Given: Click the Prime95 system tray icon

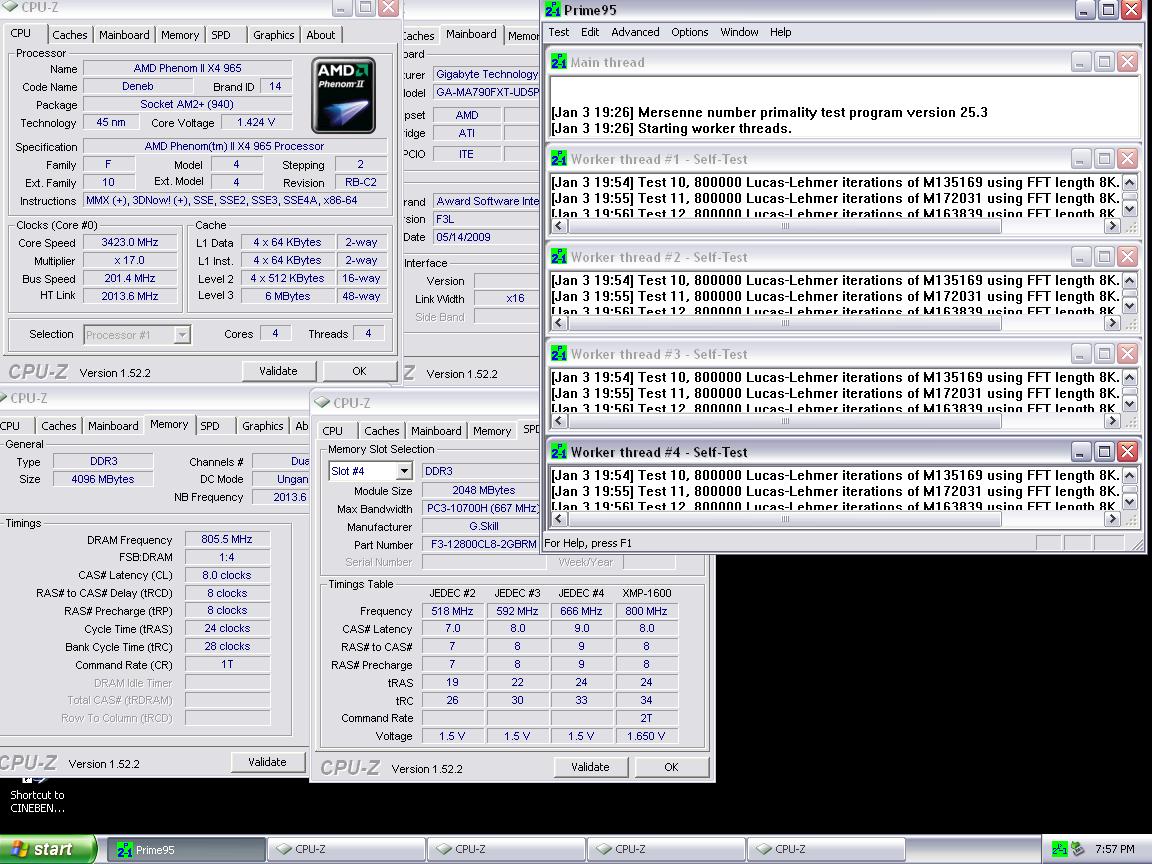Looking at the screenshot, I should [1059, 849].
